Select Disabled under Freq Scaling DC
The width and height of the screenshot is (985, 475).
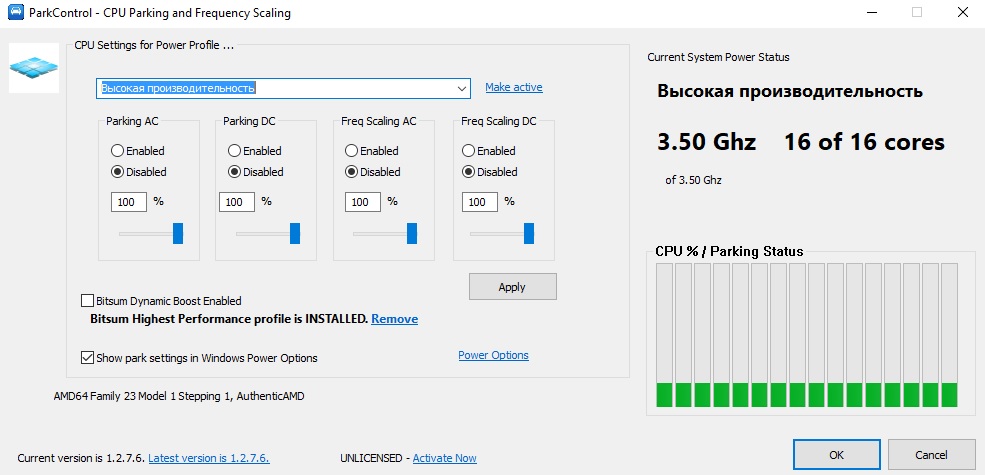pyautogui.click(x=490, y=172)
